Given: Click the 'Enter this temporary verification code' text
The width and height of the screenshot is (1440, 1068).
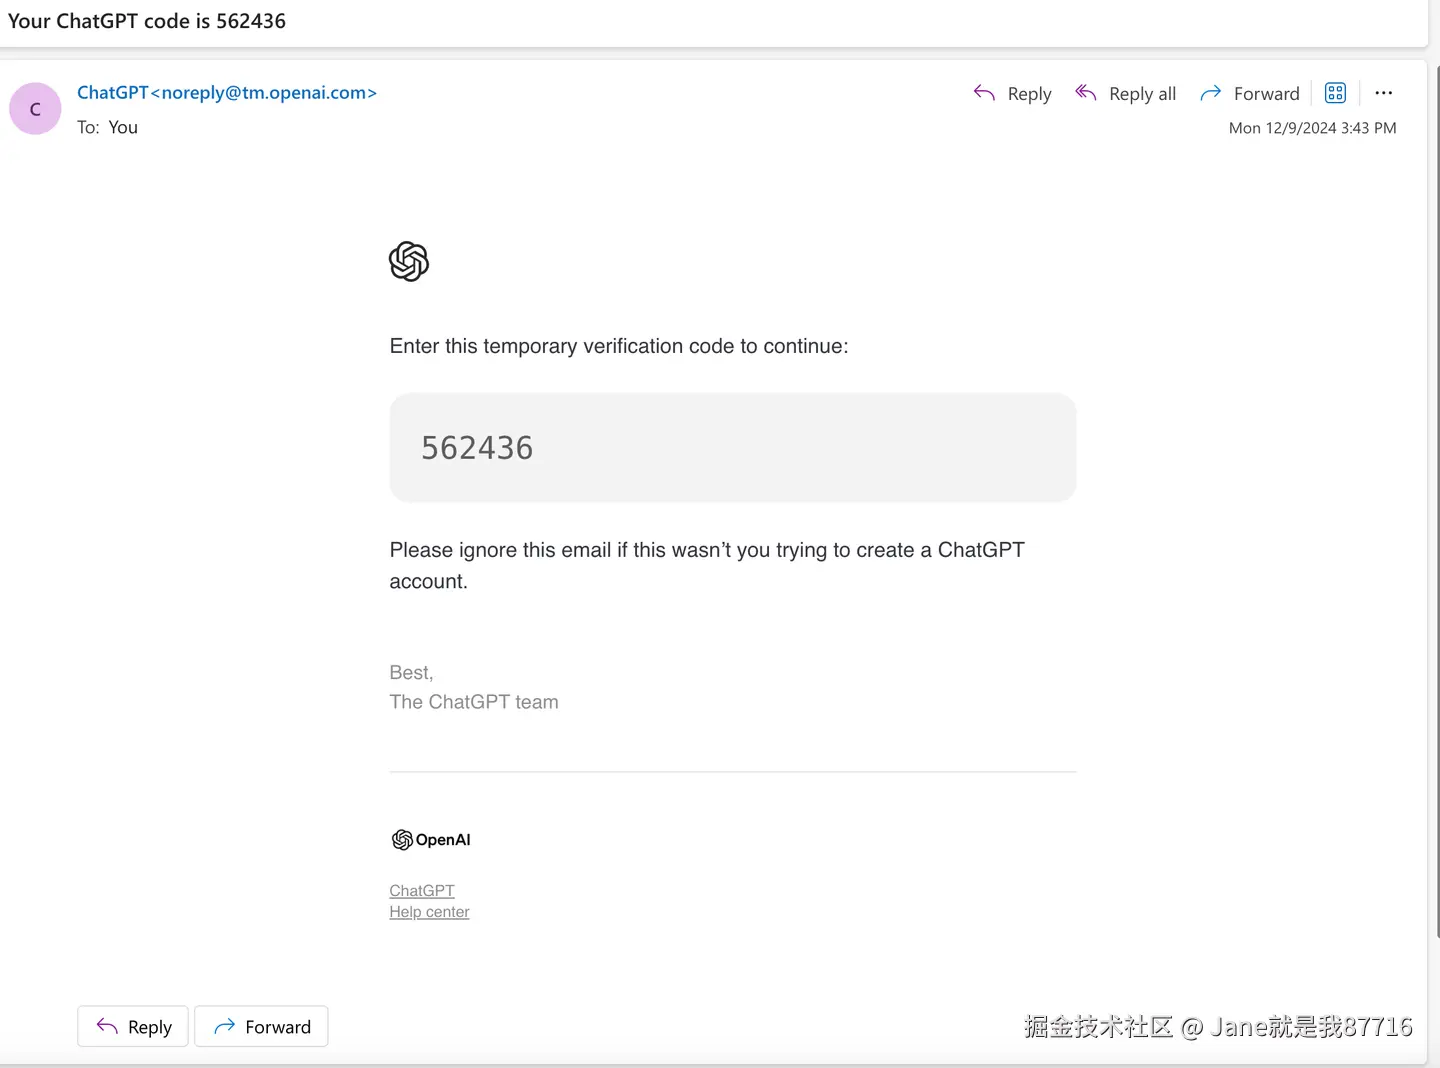Looking at the screenshot, I should [618, 346].
